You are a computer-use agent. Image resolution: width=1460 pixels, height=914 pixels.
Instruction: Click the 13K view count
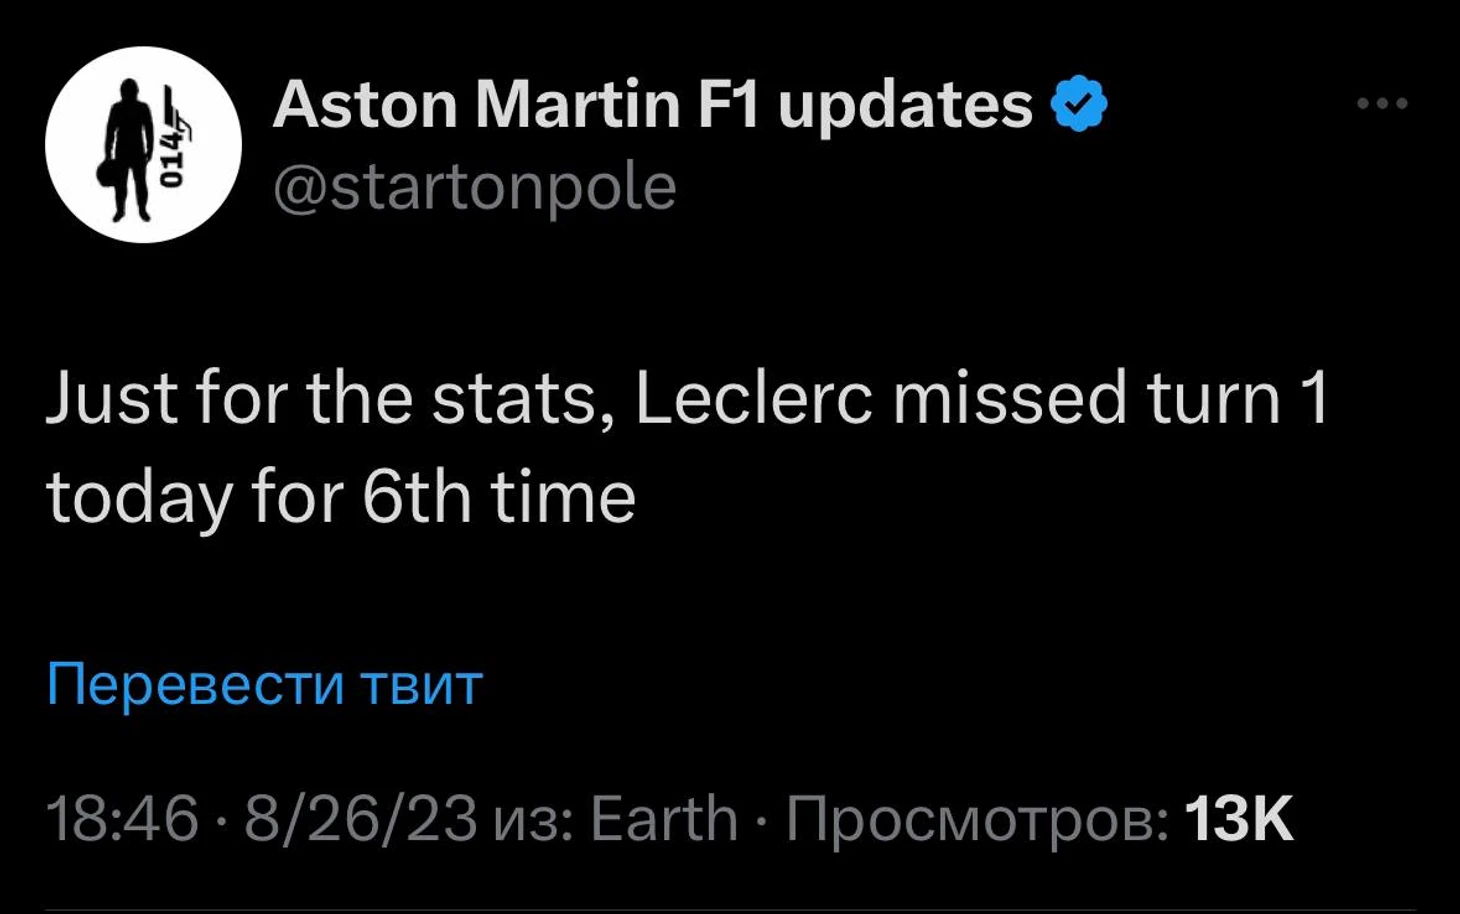1238,819
